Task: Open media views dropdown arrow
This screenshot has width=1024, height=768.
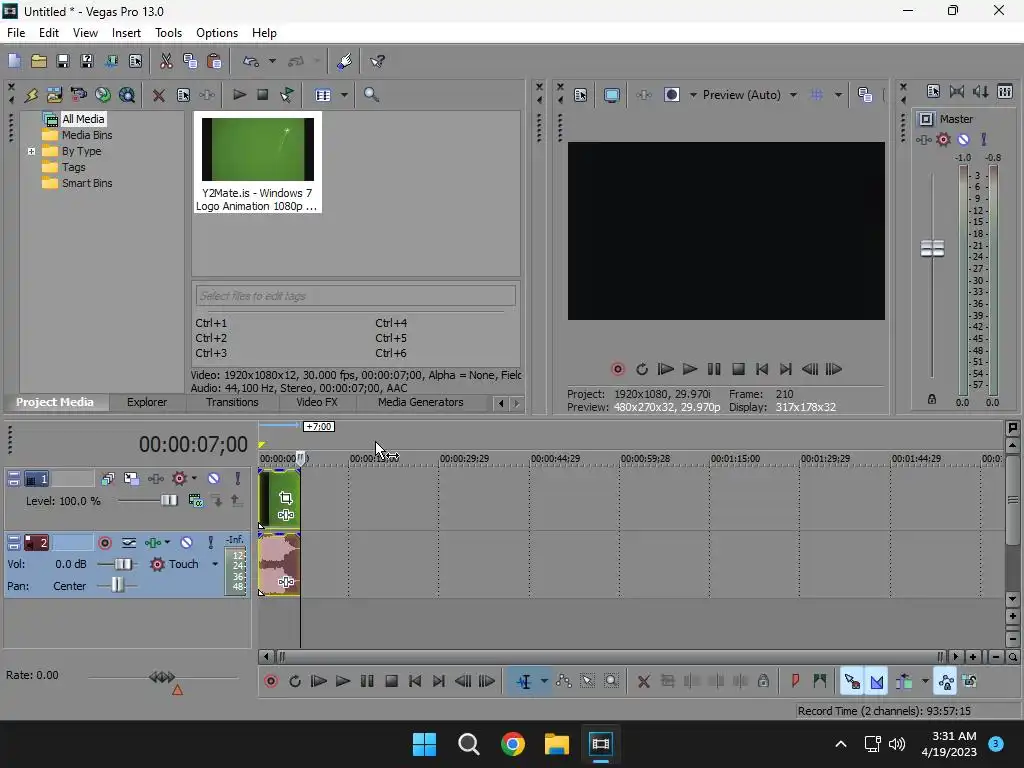Action: [x=344, y=95]
